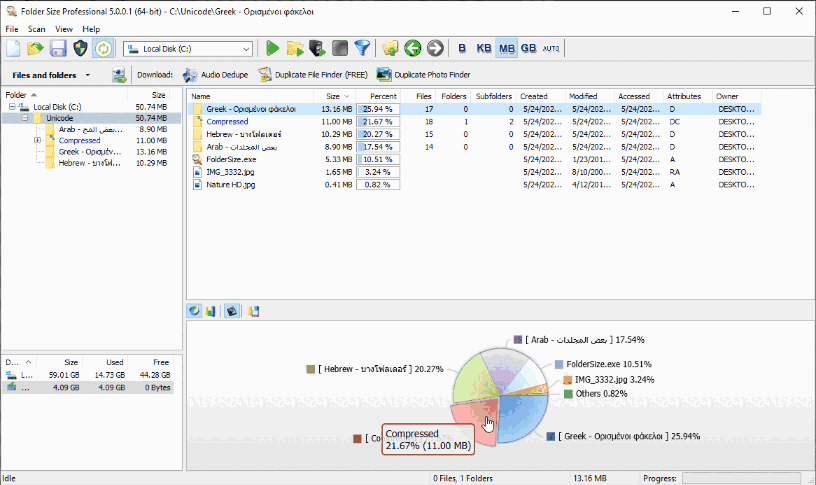
Task: Click the green Refresh scan icon
Action: (x=102, y=48)
